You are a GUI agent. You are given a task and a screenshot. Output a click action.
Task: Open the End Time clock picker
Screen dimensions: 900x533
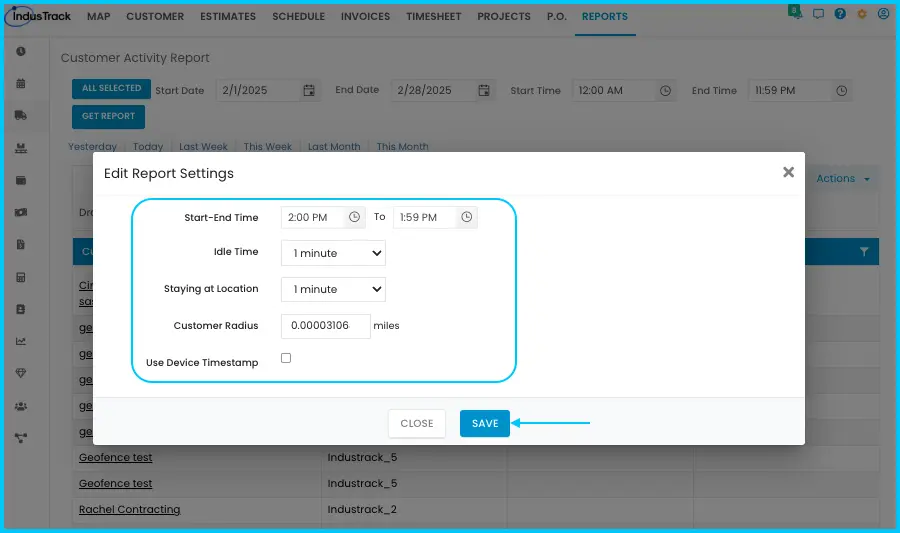841,91
